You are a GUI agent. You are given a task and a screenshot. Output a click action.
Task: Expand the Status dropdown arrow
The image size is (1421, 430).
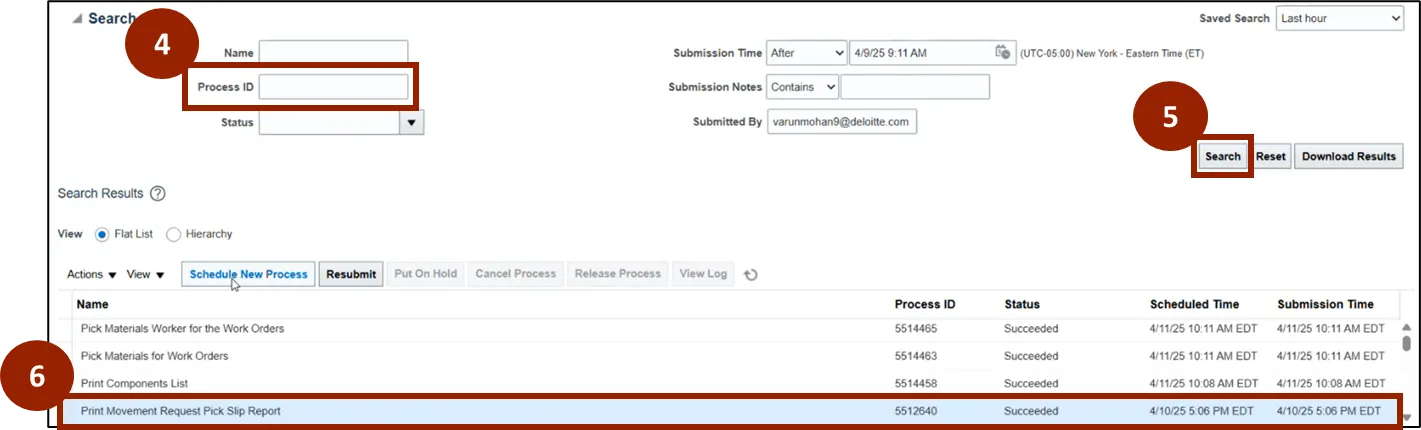412,122
